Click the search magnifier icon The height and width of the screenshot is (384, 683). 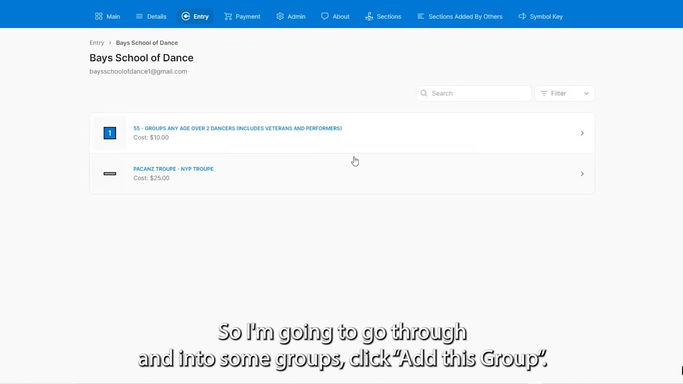[x=424, y=93]
